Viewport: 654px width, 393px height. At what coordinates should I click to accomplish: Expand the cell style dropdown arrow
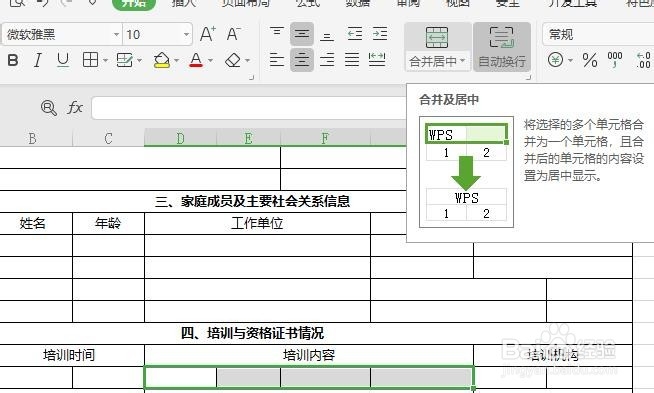139,61
